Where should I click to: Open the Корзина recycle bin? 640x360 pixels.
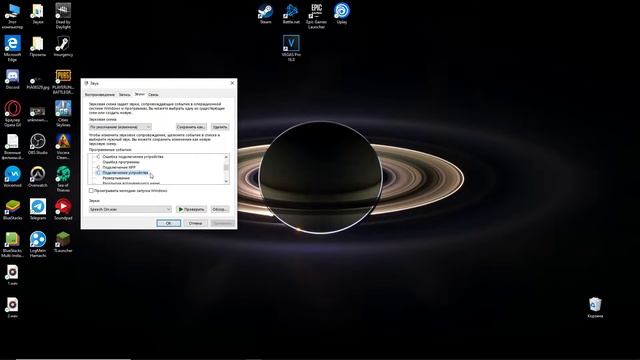(x=595, y=308)
